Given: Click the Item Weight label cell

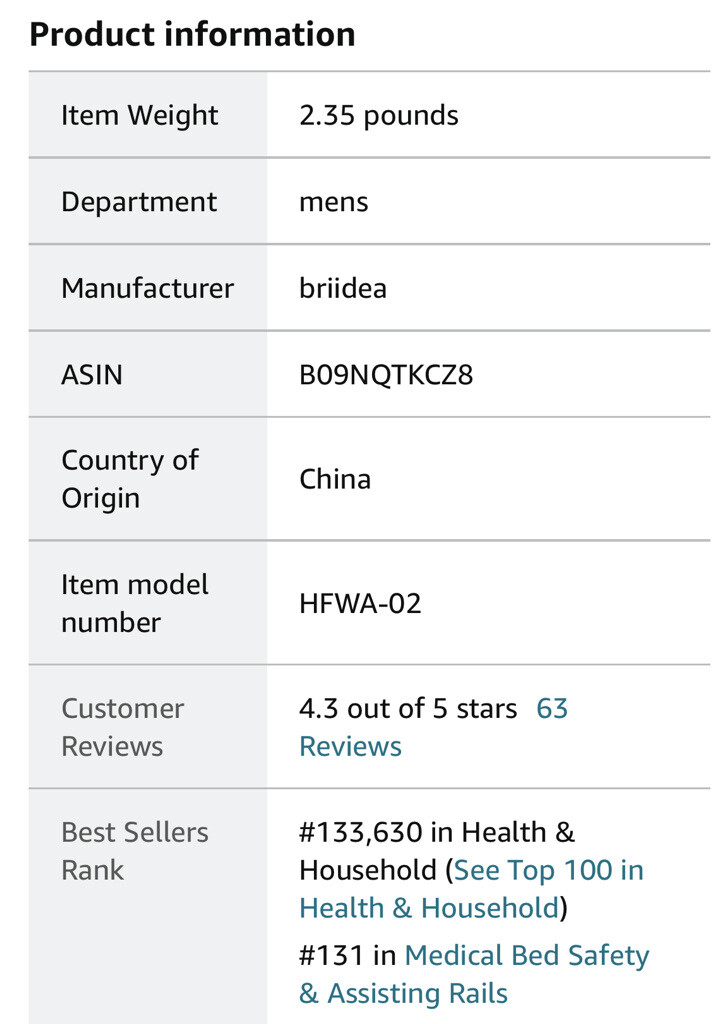Looking at the screenshot, I should click(x=148, y=115).
